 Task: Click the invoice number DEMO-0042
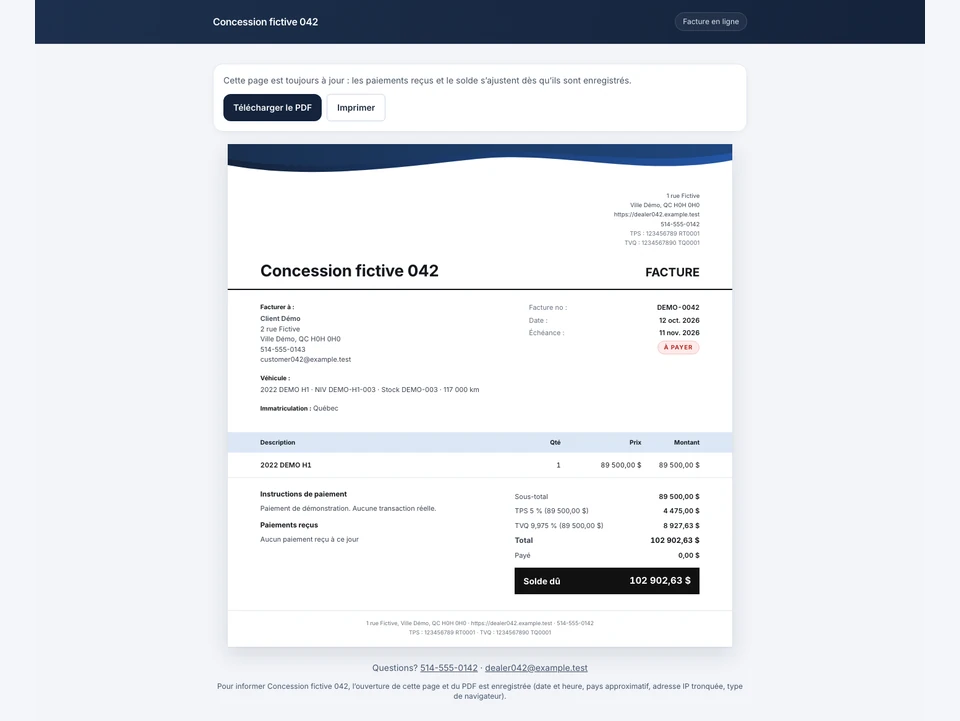click(678, 307)
